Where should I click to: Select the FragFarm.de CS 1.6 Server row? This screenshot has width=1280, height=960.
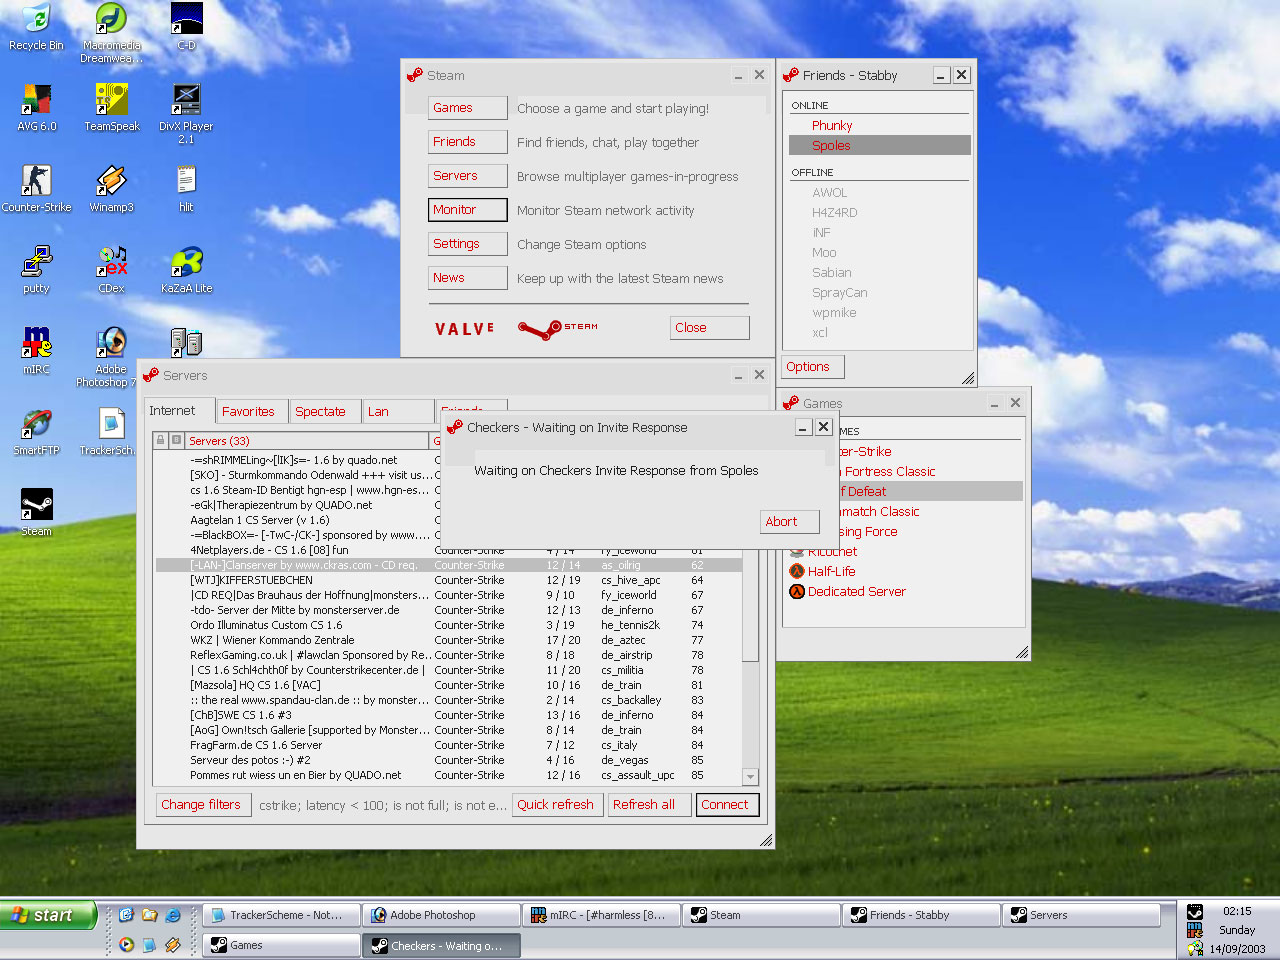click(449, 745)
